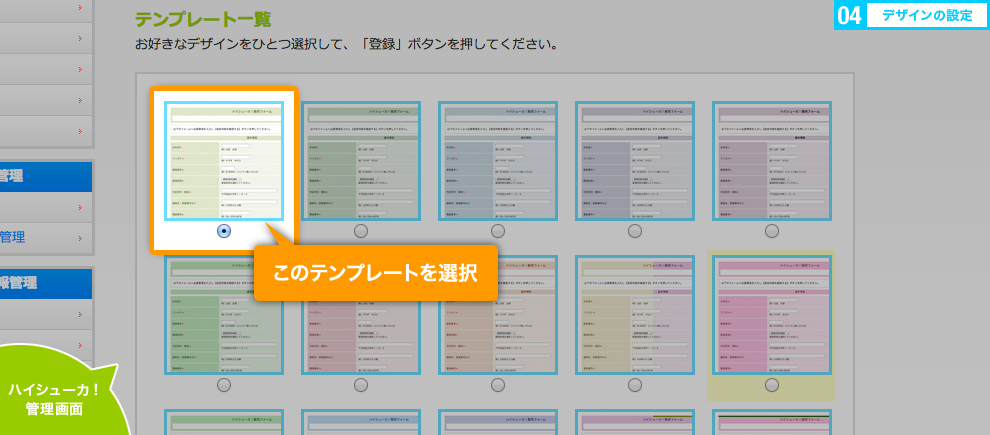This screenshot has height=435, width=990.
Task: Click the first-row purple template thumbnail
Action: click(635, 161)
